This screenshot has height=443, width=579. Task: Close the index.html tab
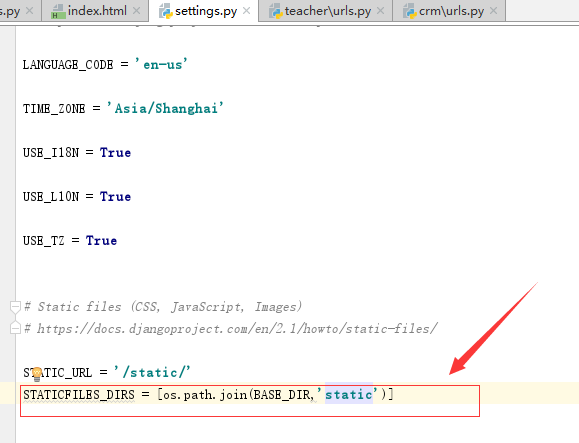(136, 11)
